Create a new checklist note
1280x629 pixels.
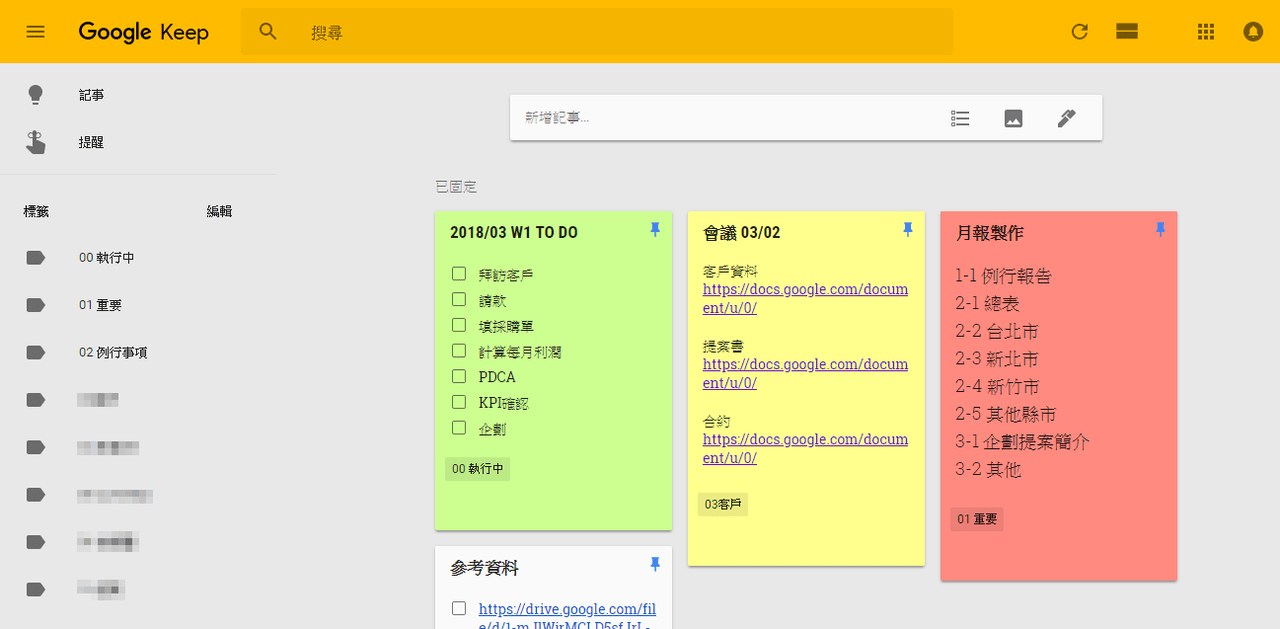click(x=959, y=117)
